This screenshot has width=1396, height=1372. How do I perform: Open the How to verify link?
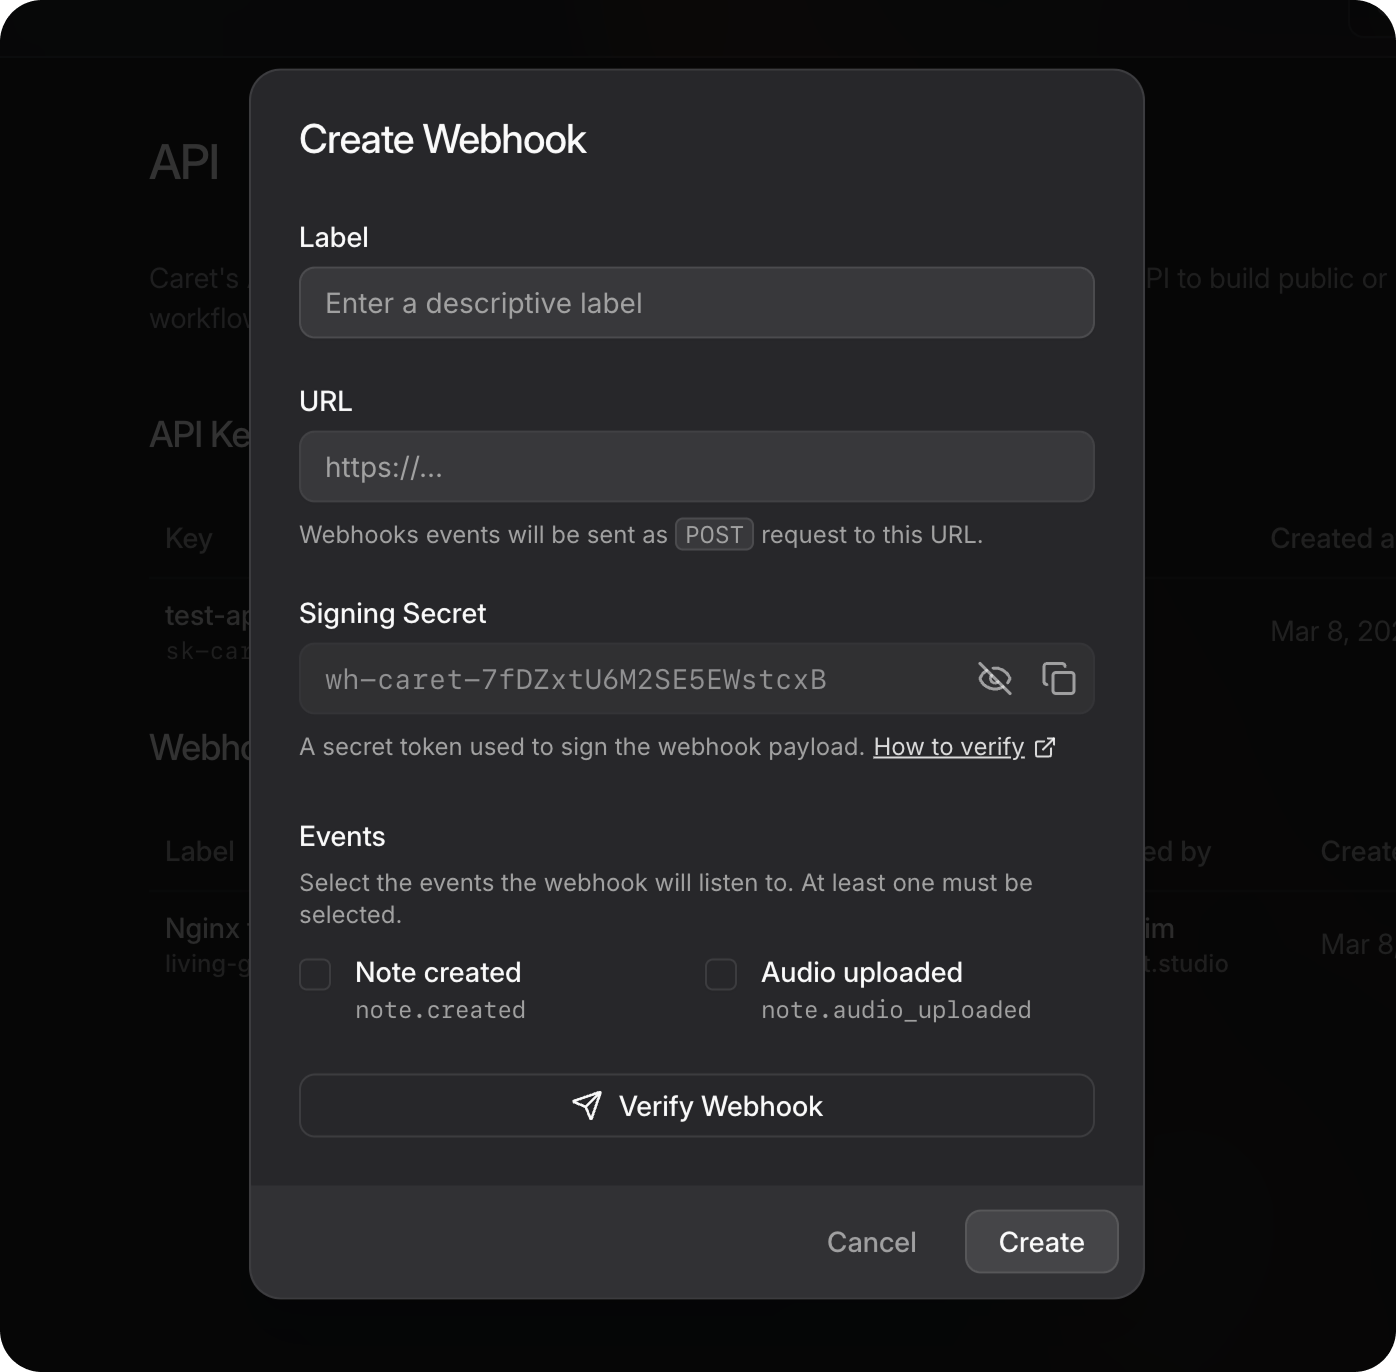pos(948,747)
